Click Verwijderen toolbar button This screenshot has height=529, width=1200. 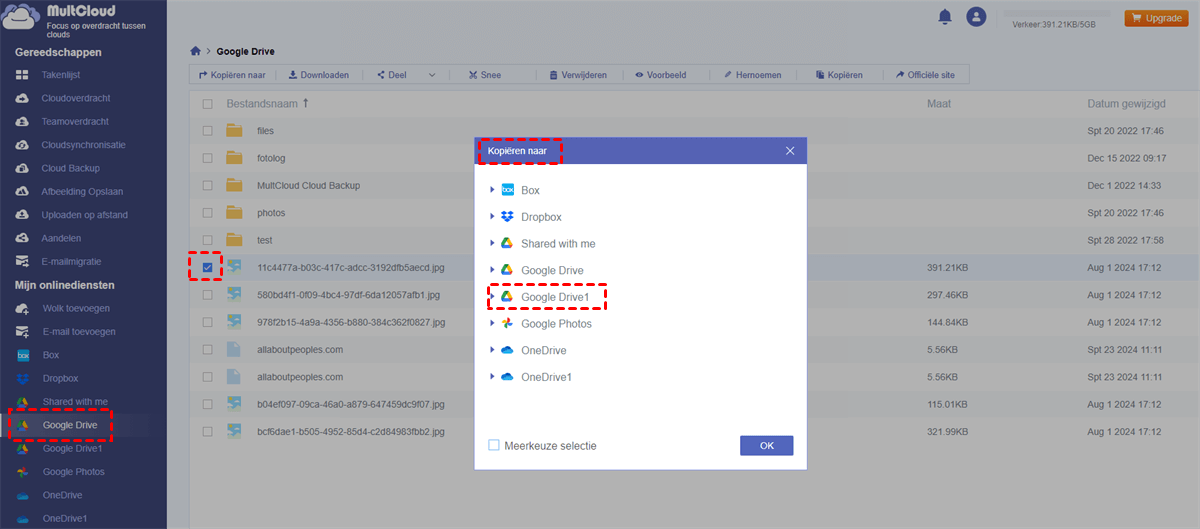point(577,75)
